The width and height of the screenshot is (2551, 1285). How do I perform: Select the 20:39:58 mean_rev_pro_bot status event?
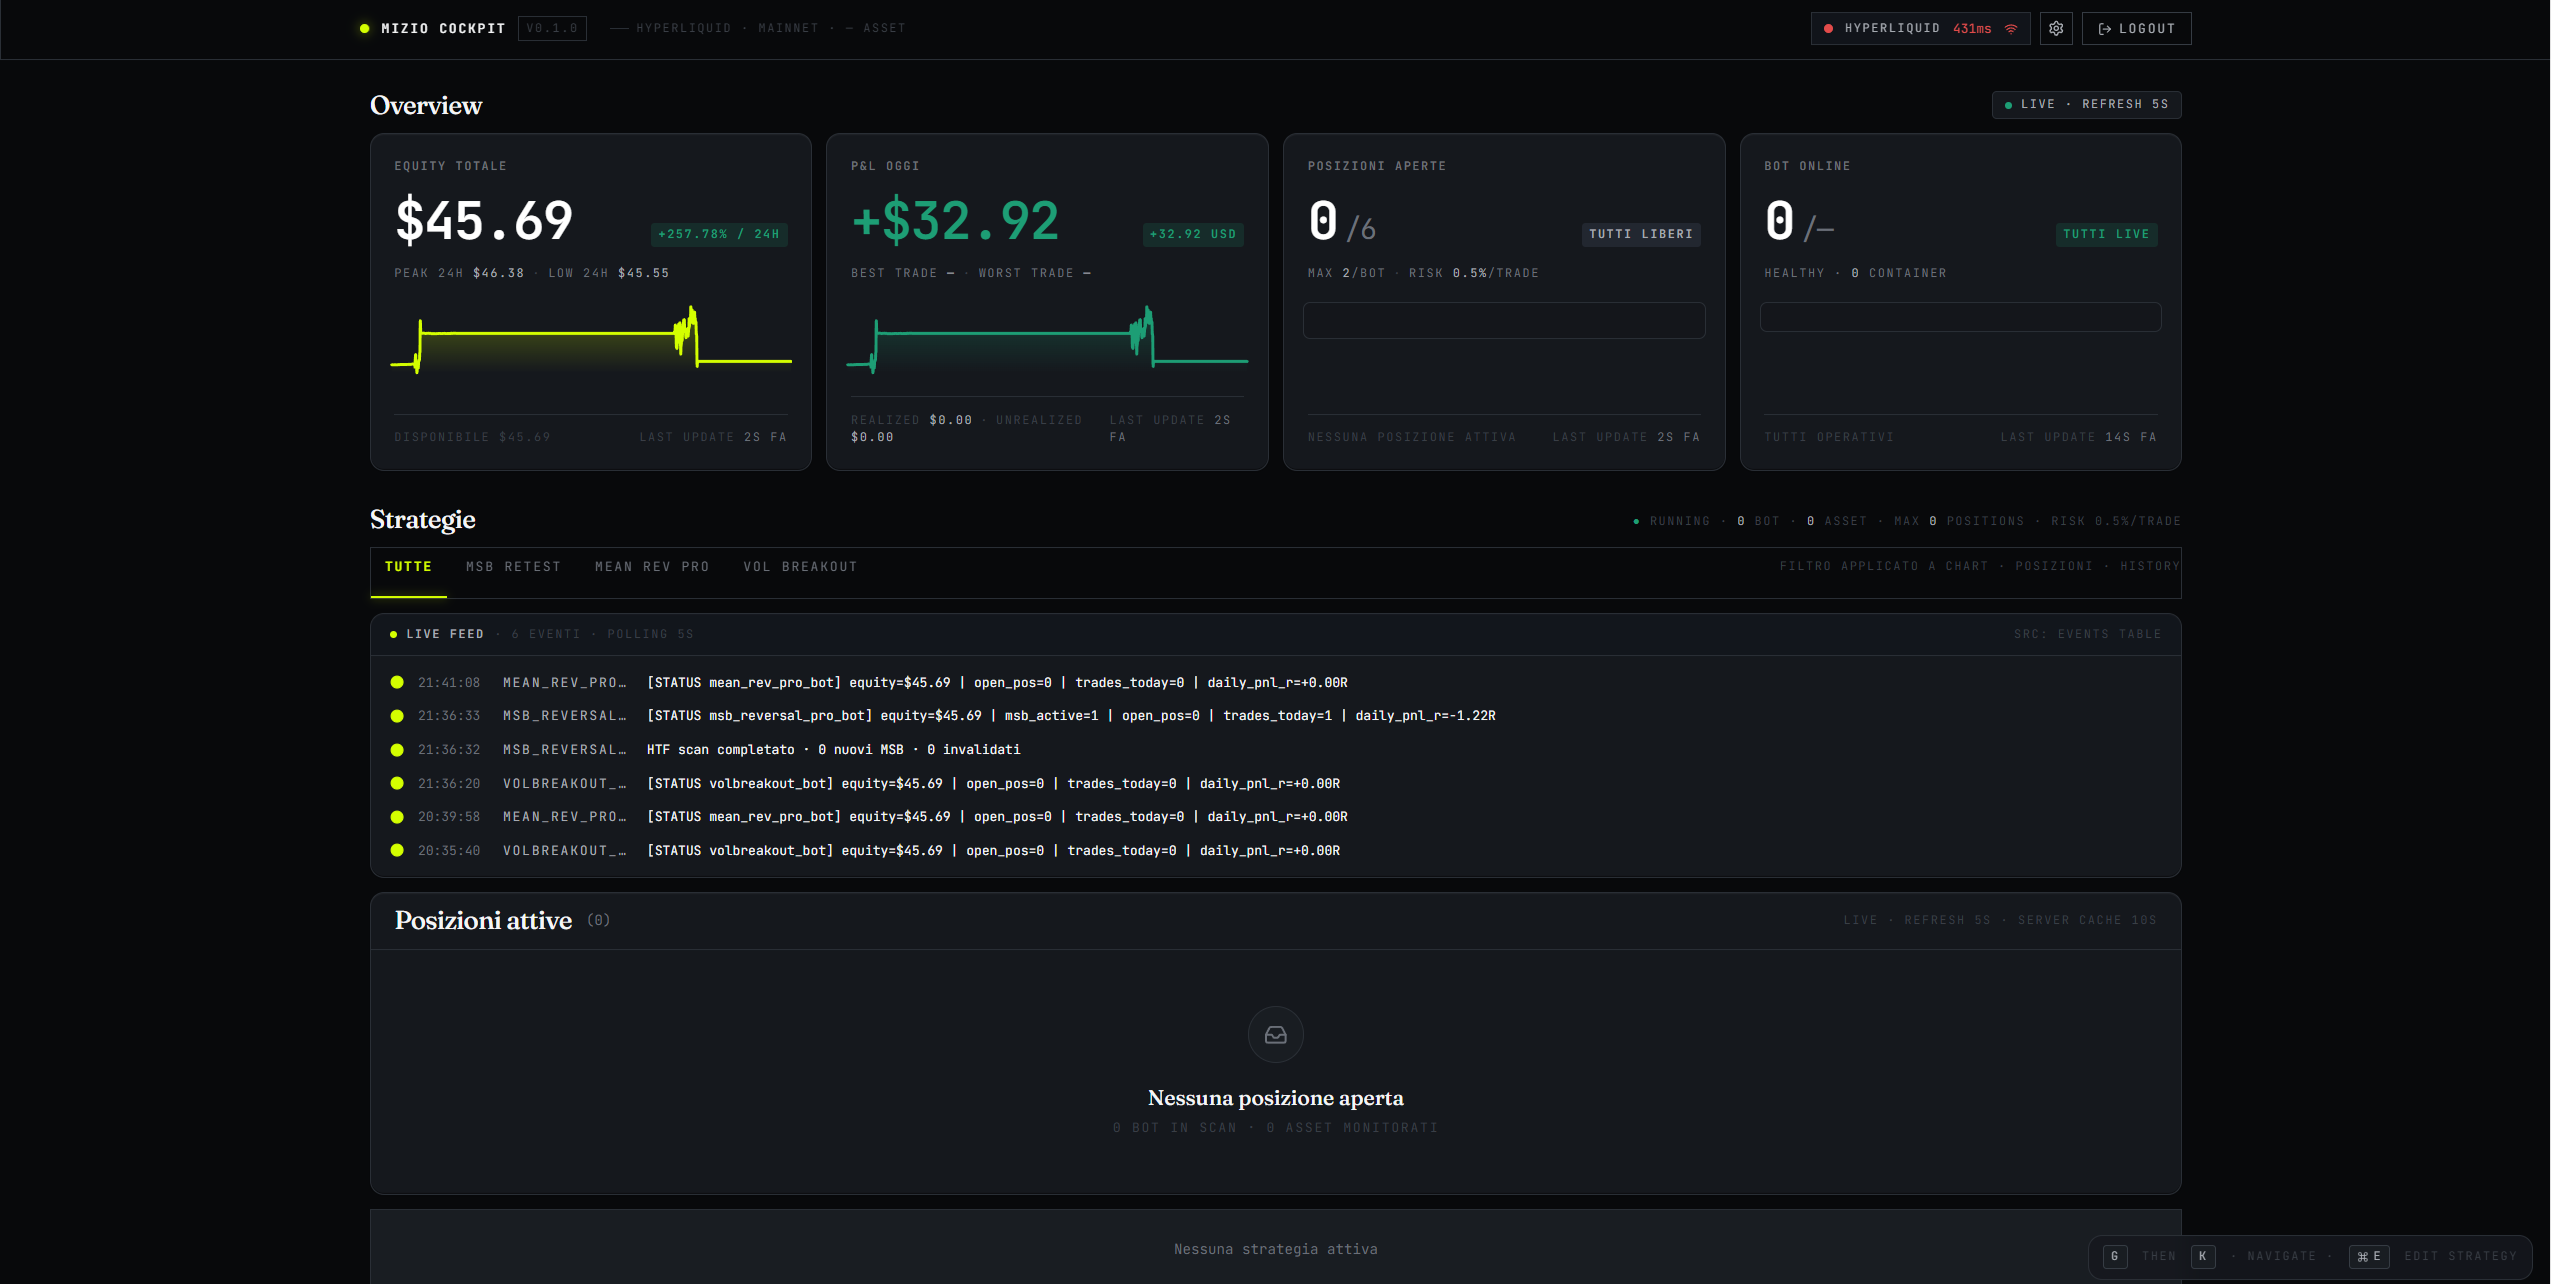point(1276,817)
